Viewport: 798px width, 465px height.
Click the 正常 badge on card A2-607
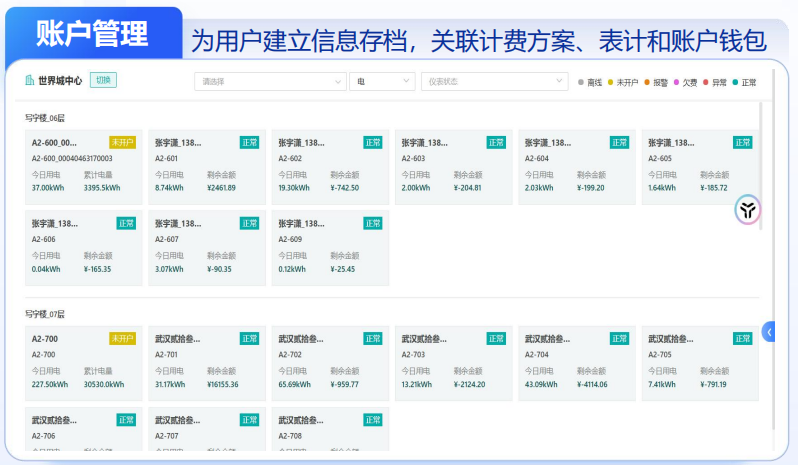(249, 223)
